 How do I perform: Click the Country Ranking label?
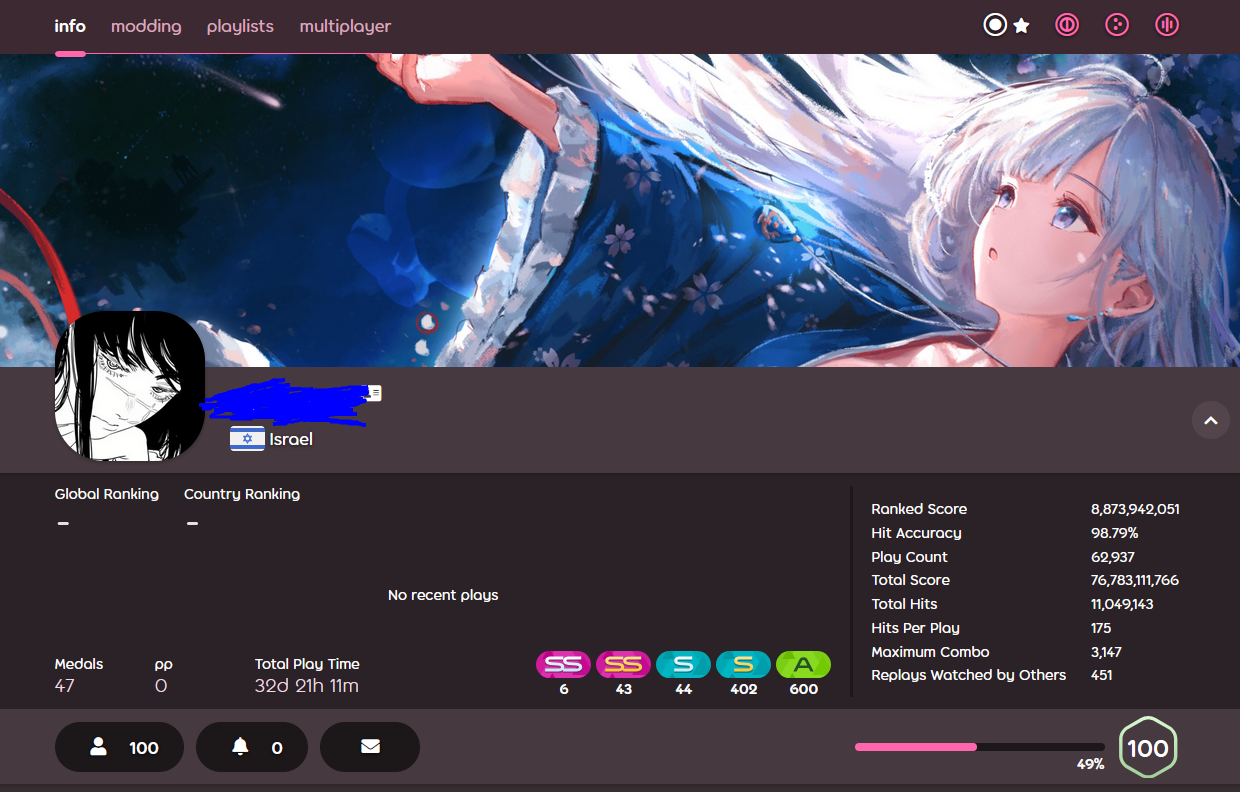point(242,494)
